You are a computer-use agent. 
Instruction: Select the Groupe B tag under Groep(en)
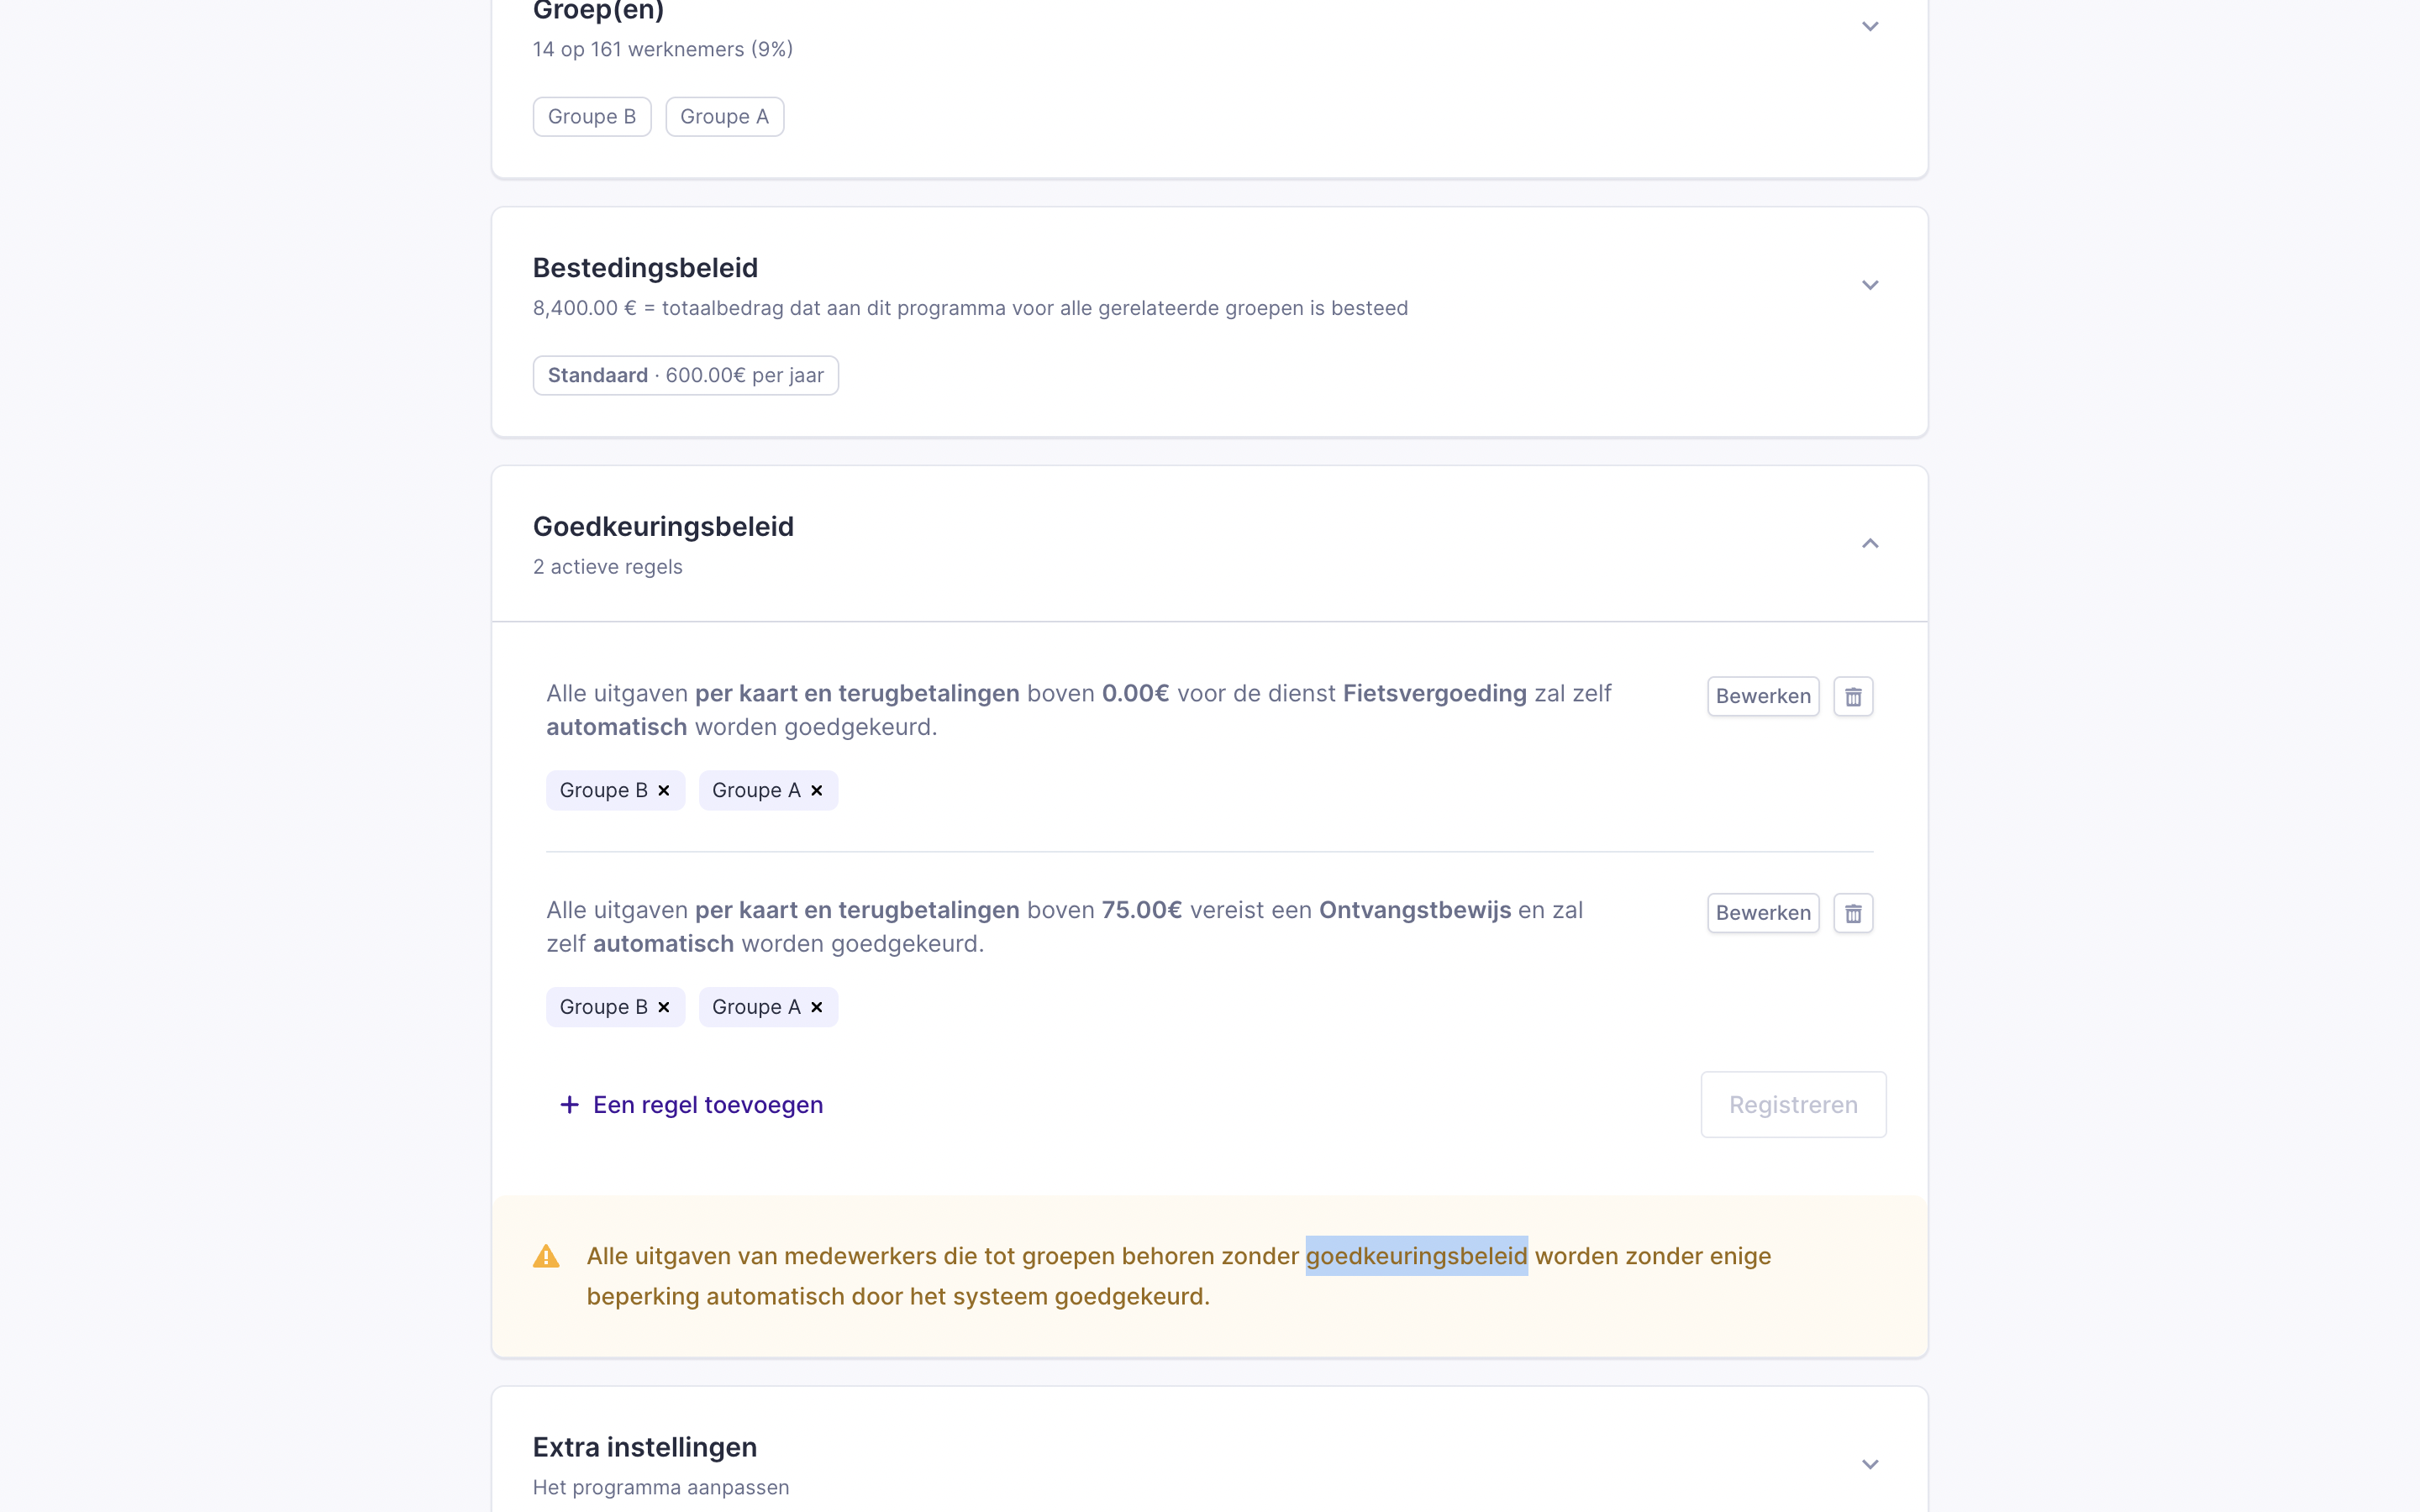coord(592,117)
